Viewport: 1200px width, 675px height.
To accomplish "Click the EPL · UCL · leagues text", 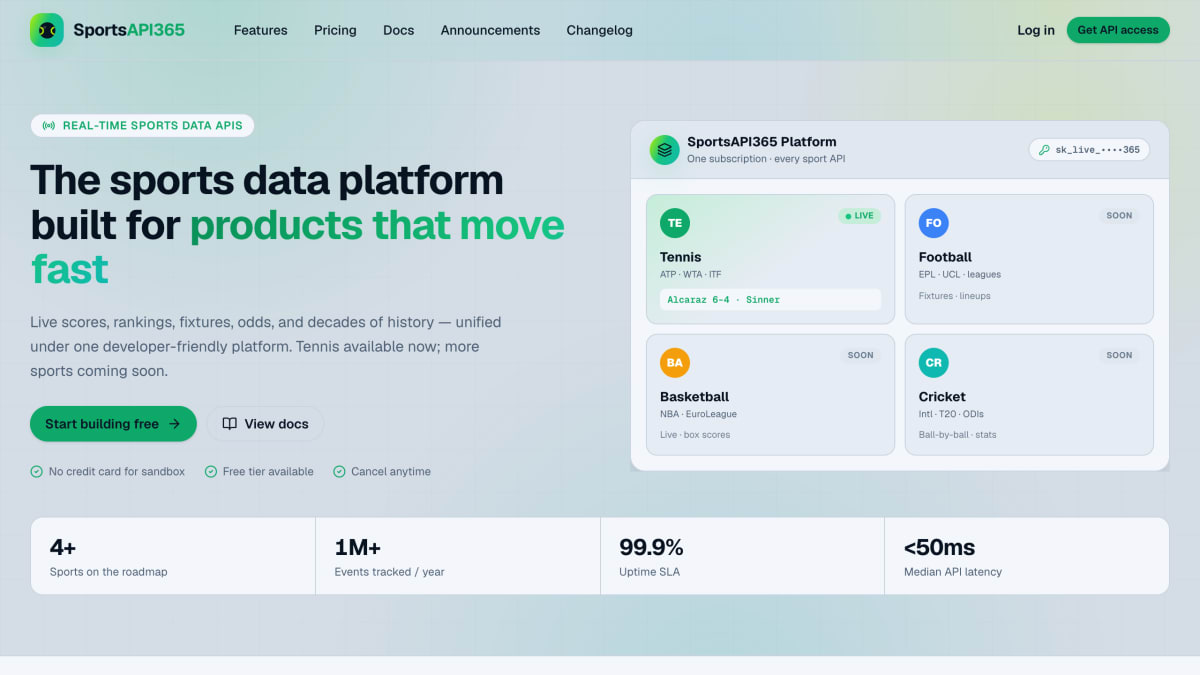I will pos(960,275).
